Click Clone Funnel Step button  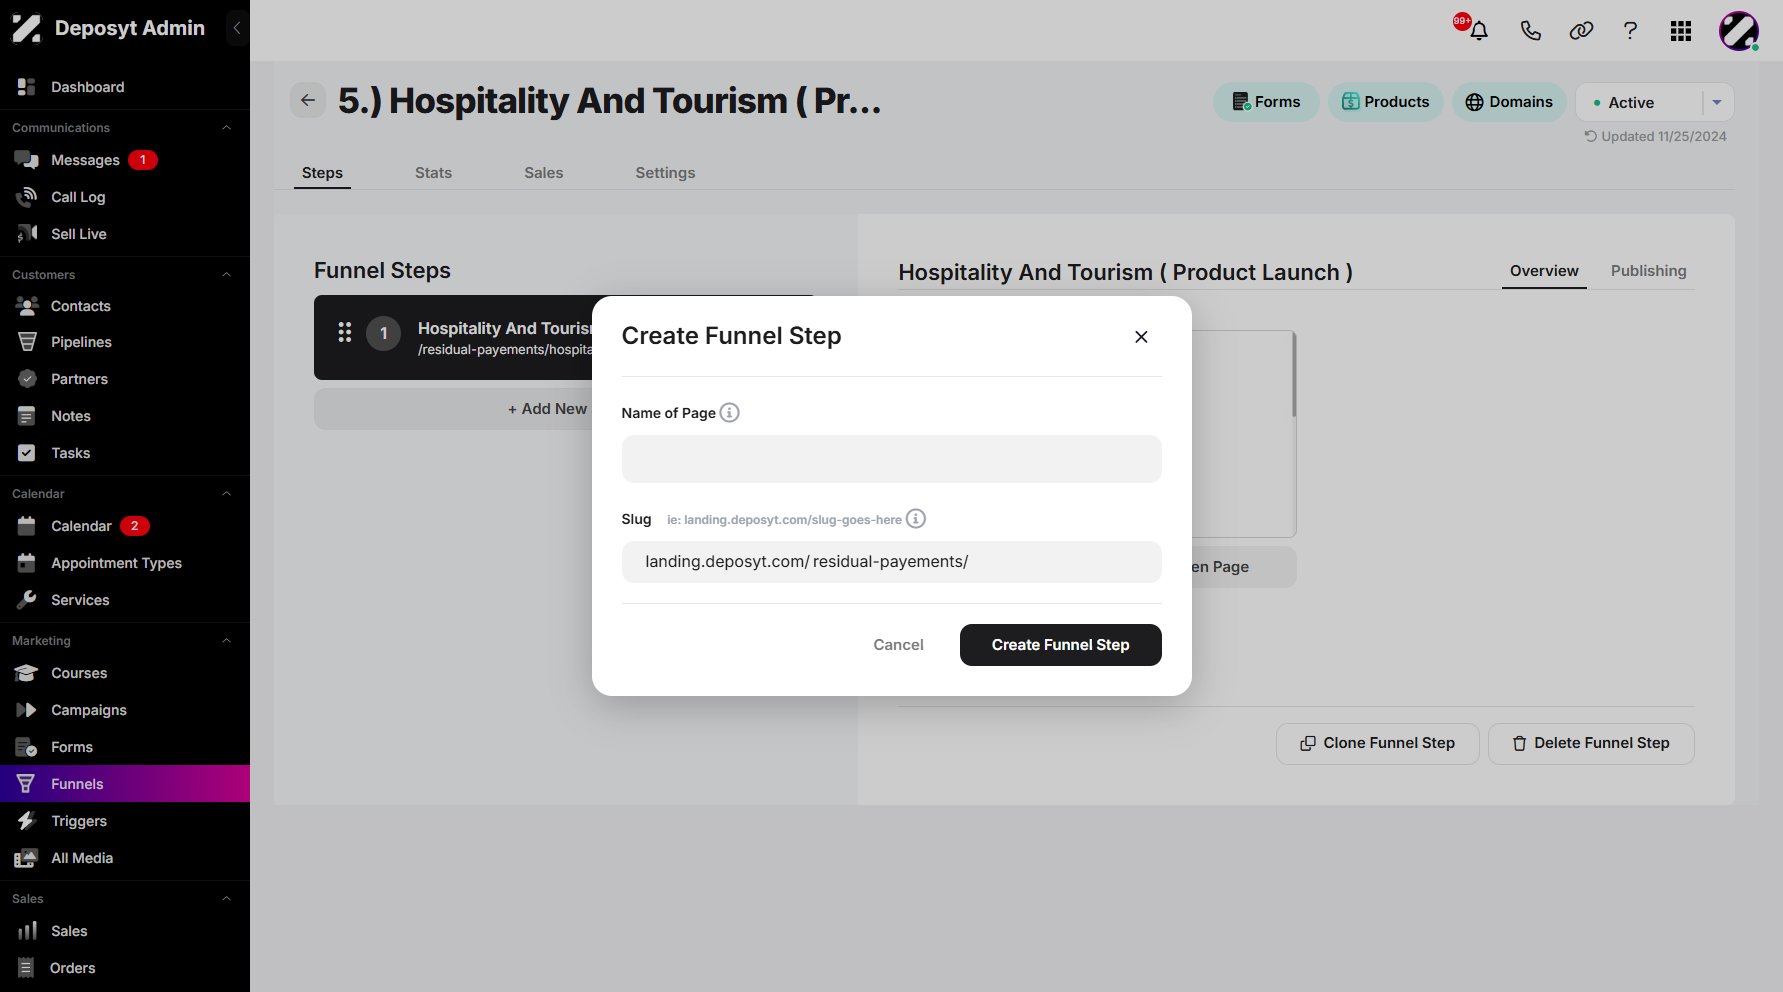tap(1377, 743)
